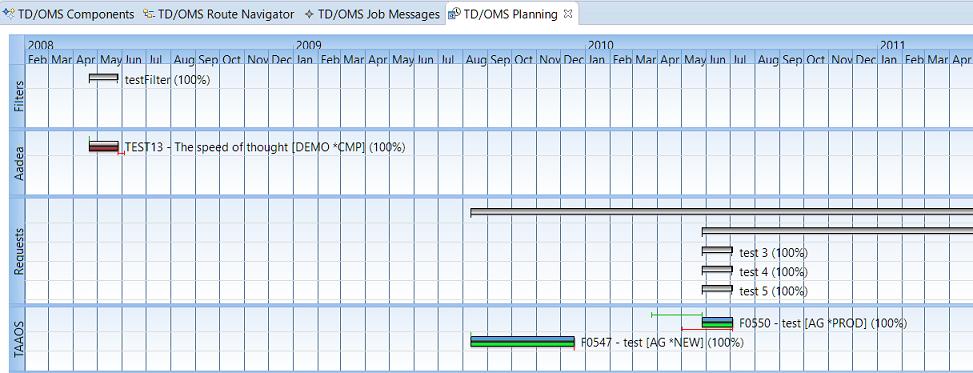Click the testFilter (100%) label
973x373 pixels.
click(168, 80)
